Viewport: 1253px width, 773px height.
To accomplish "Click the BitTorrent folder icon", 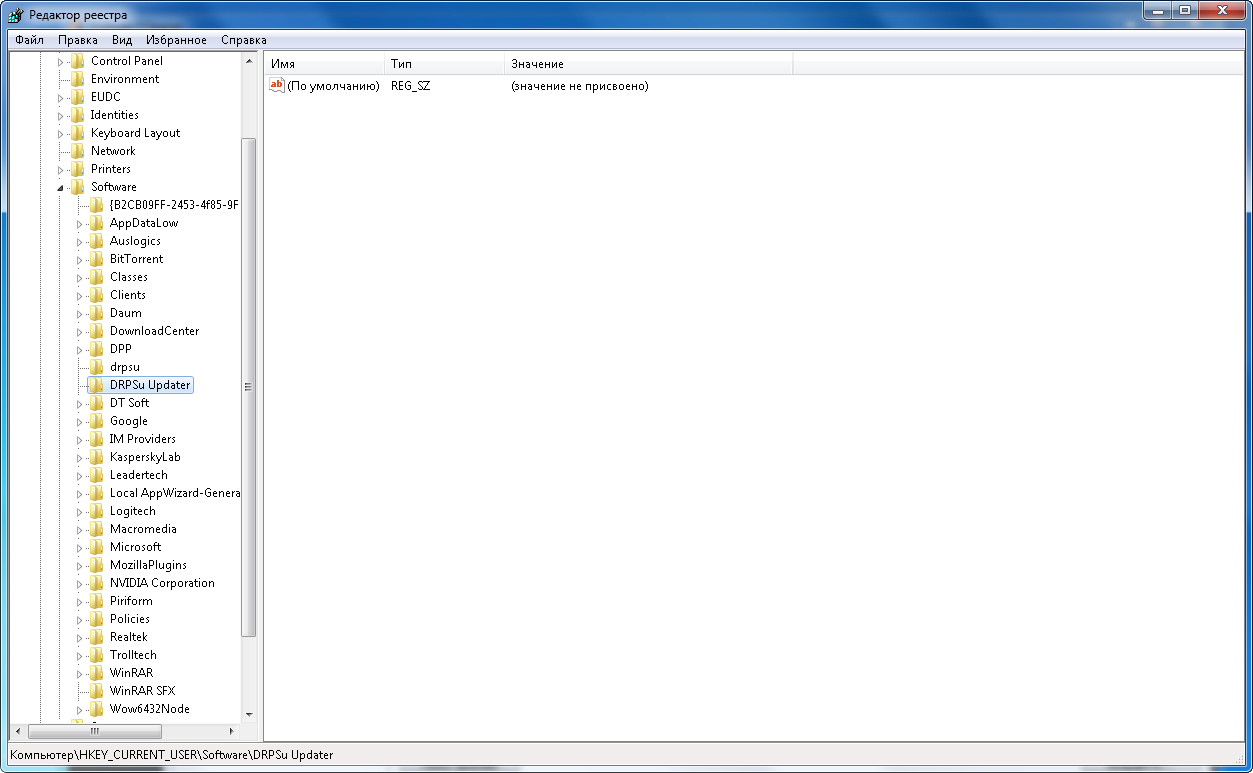I will (x=96, y=259).
